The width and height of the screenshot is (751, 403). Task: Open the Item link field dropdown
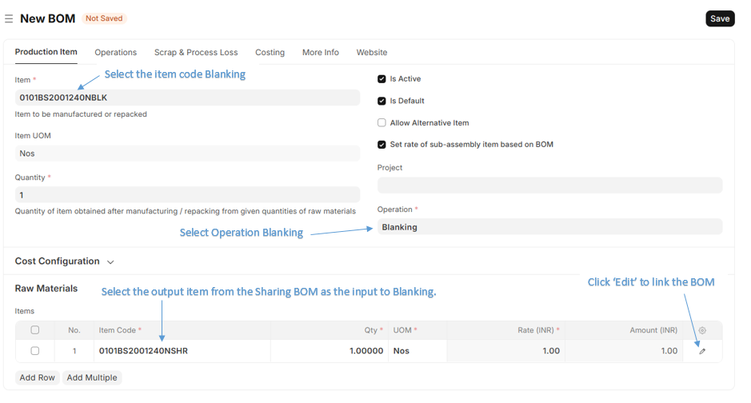187,98
